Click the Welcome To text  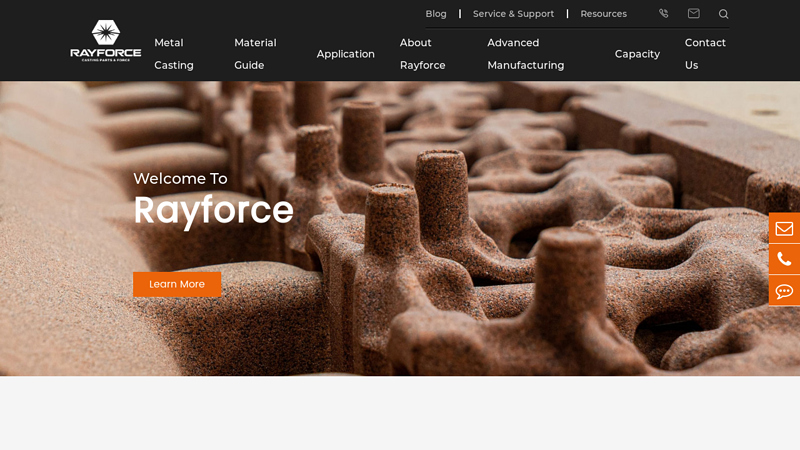click(x=181, y=178)
